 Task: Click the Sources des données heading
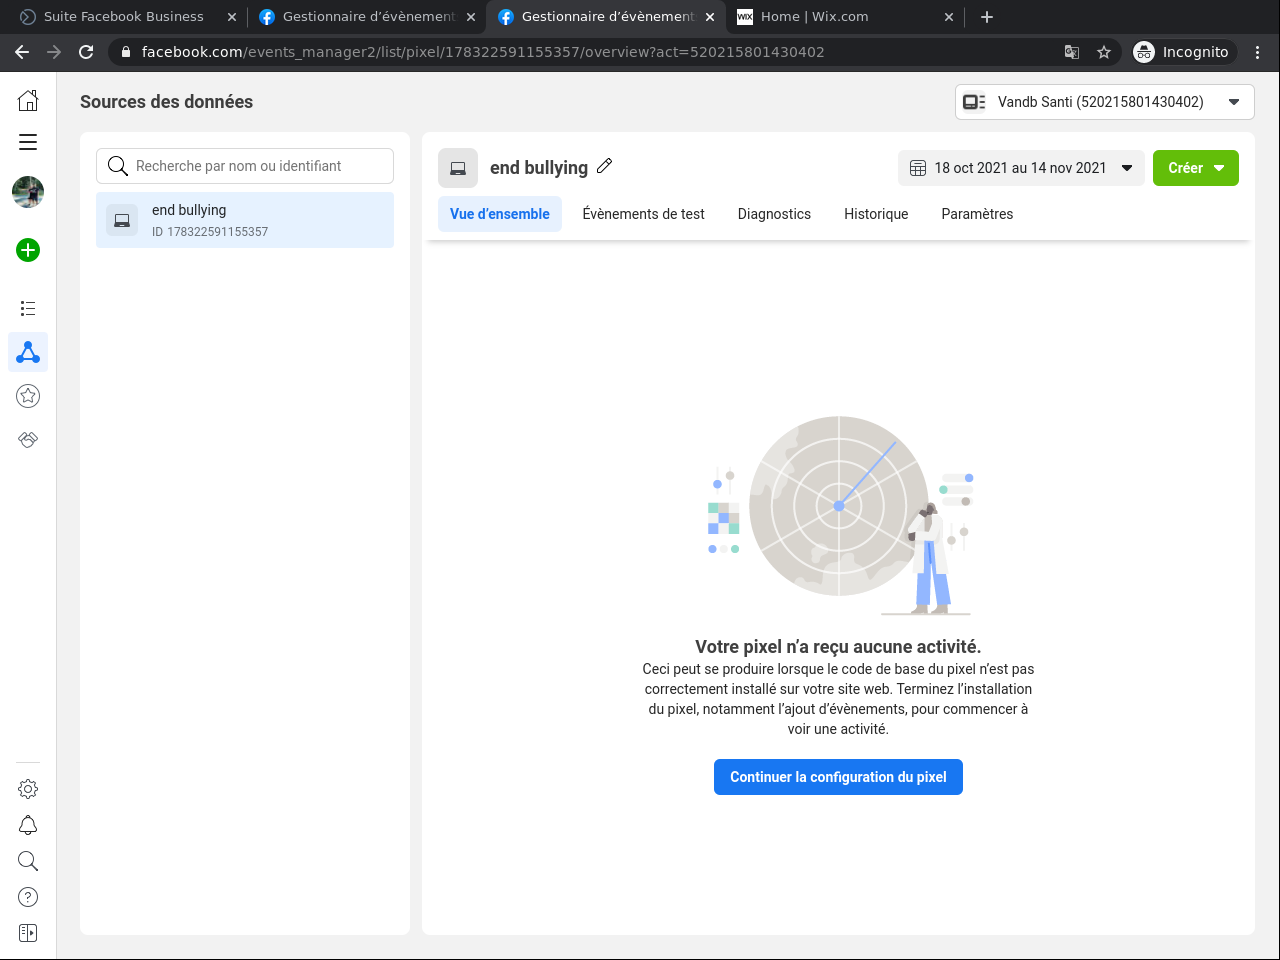(166, 102)
